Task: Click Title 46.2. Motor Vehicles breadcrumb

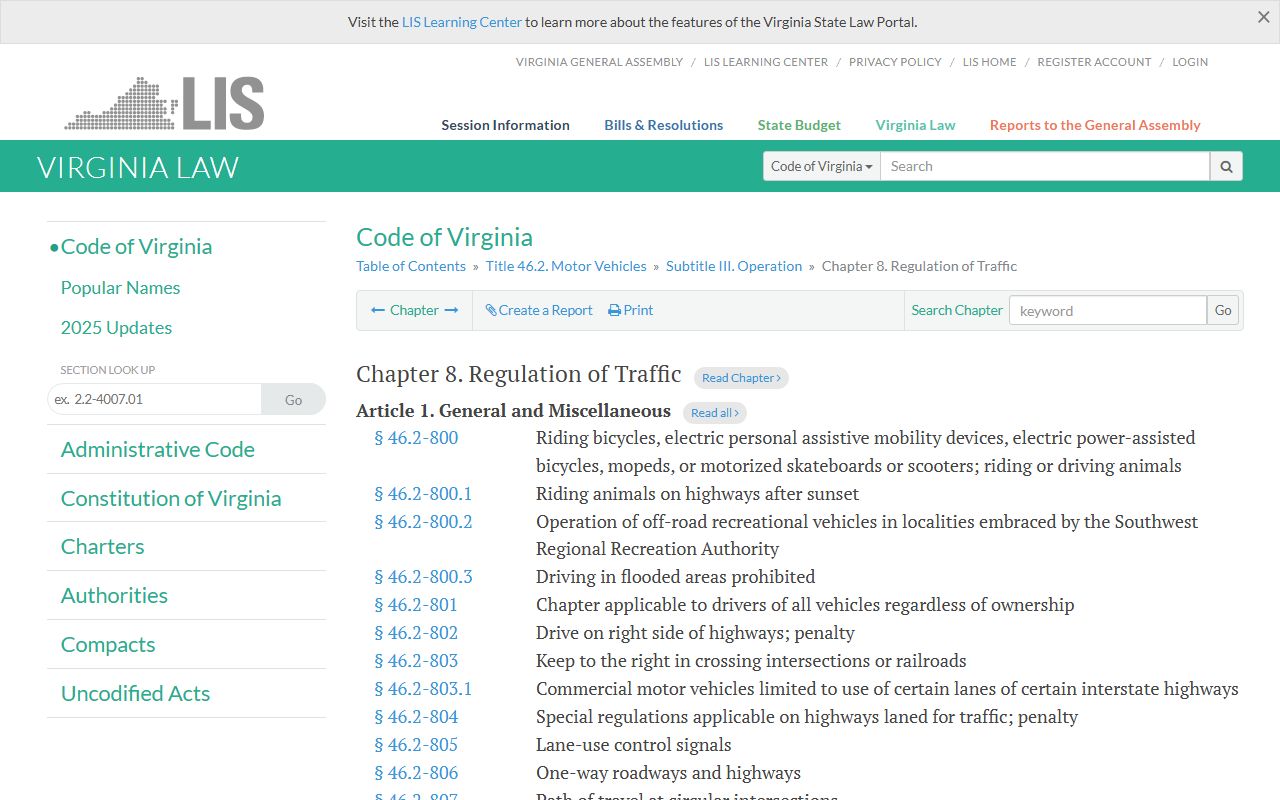Action: 566,266
